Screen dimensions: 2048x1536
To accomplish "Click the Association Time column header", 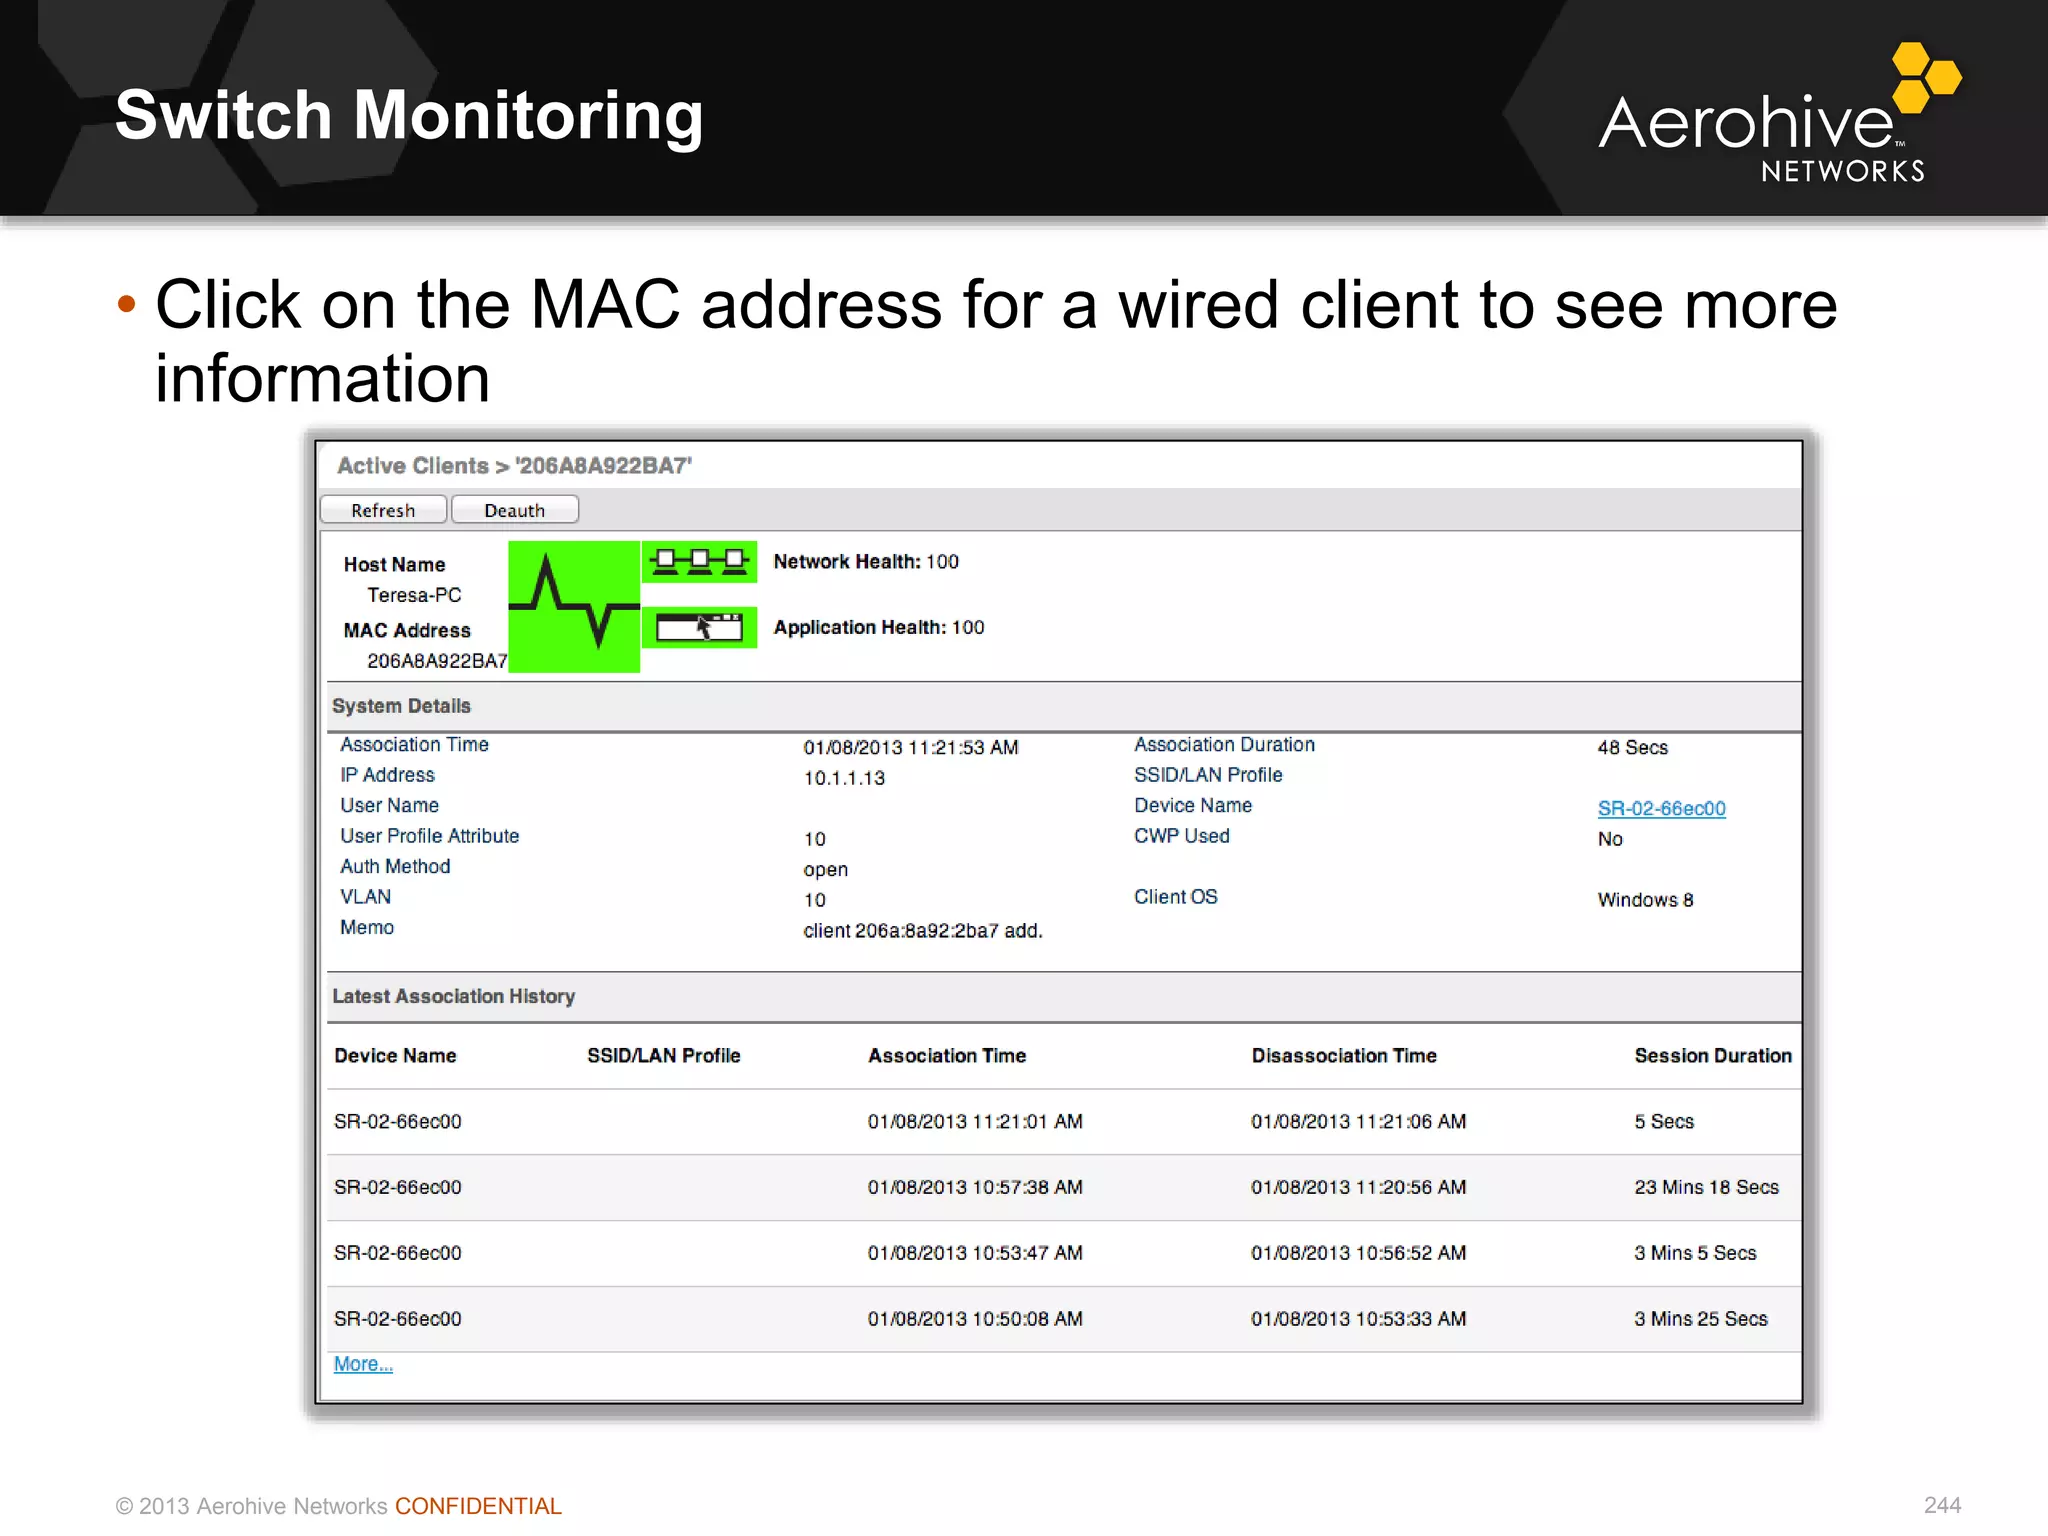I will 947,1056.
